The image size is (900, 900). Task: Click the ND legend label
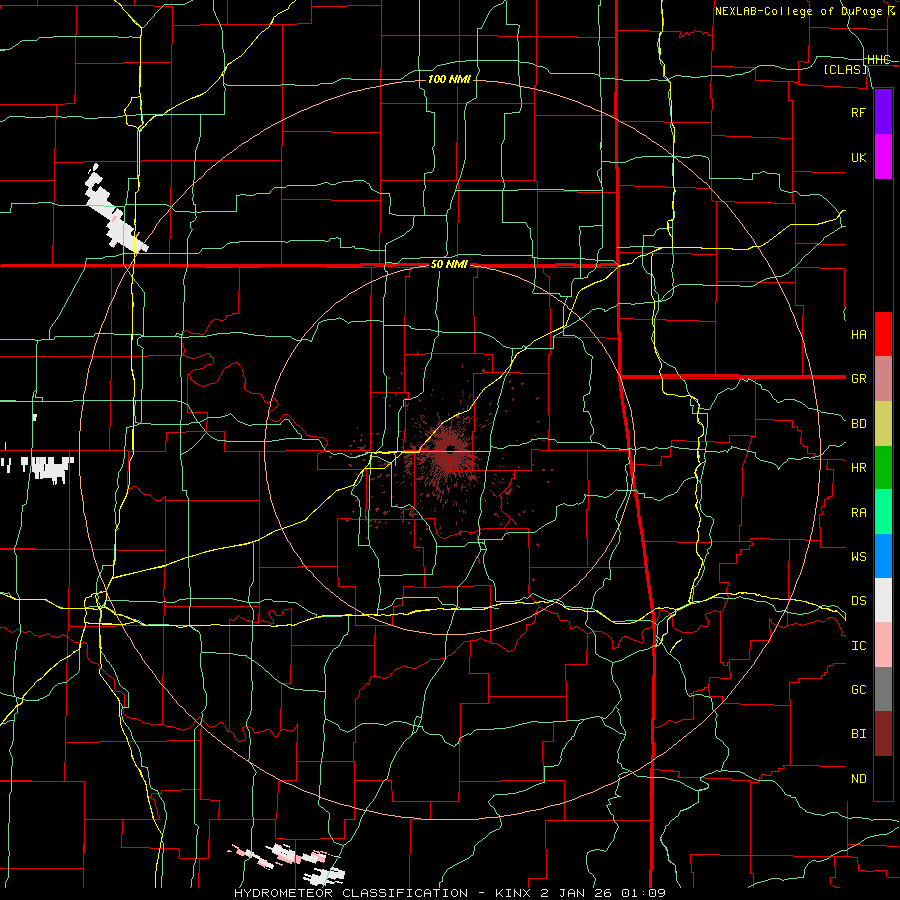(859, 779)
